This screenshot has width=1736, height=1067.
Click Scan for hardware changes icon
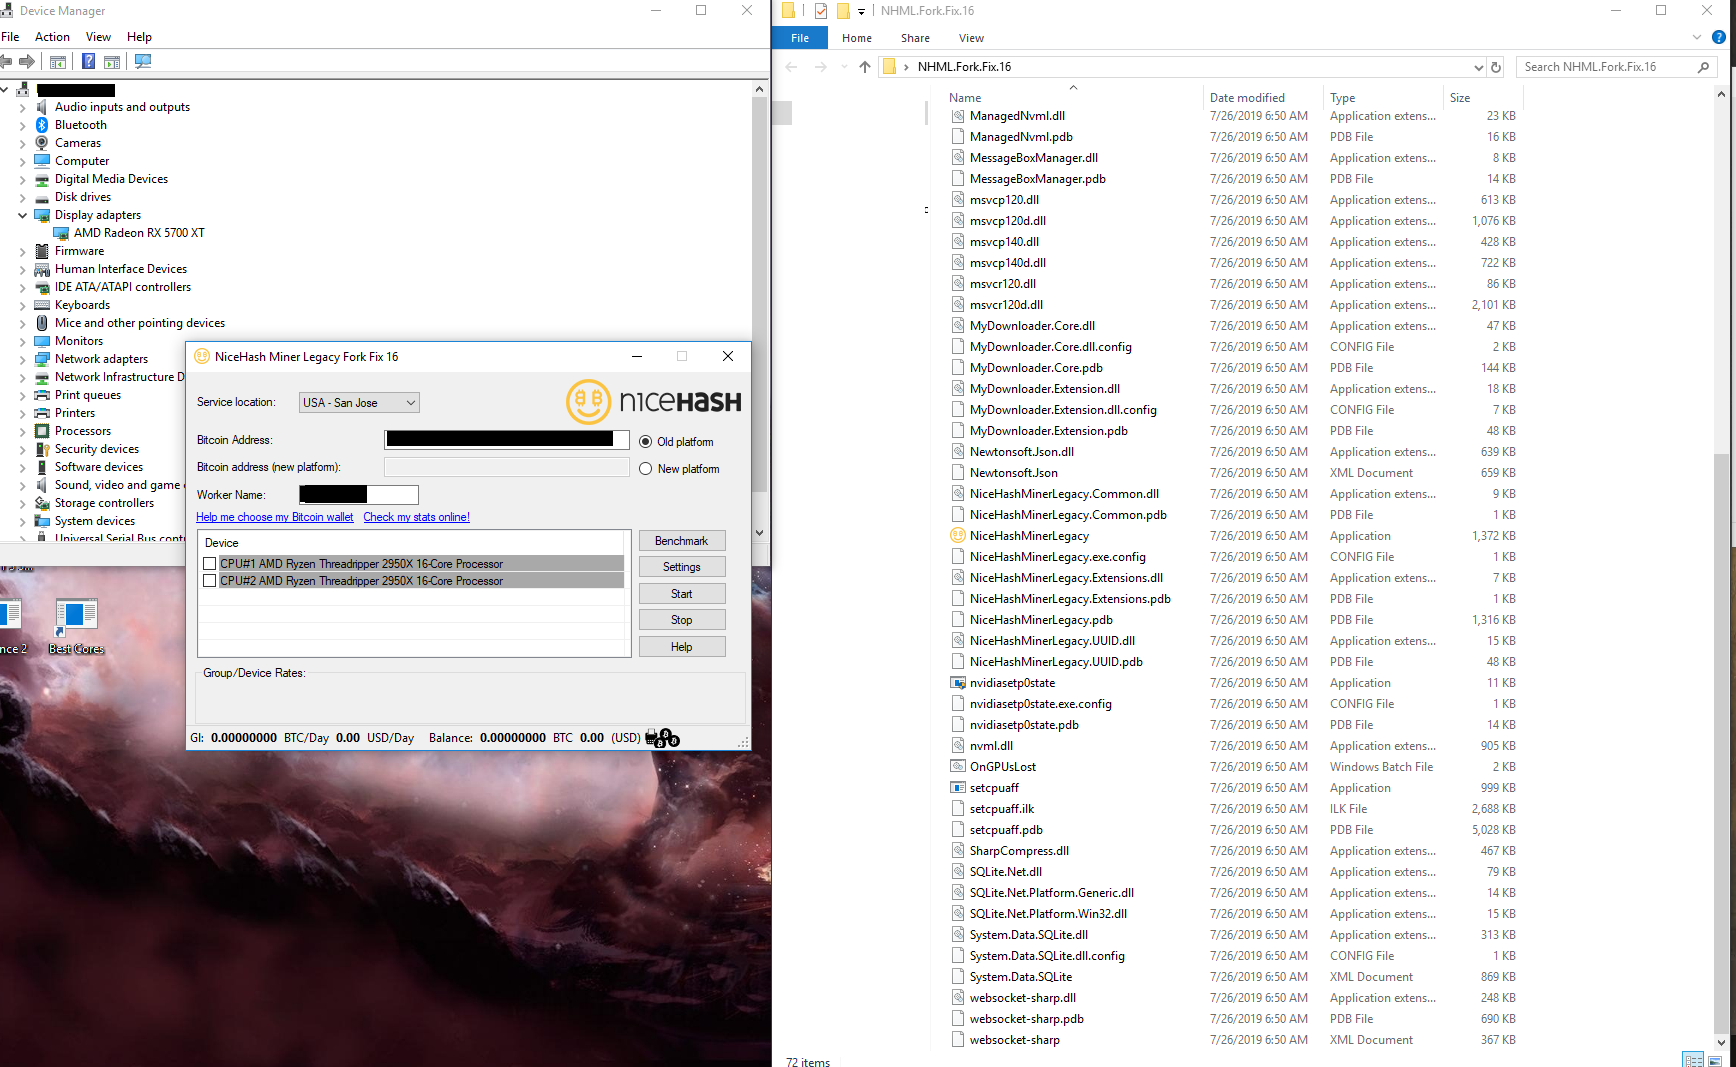tap(143, 61)
